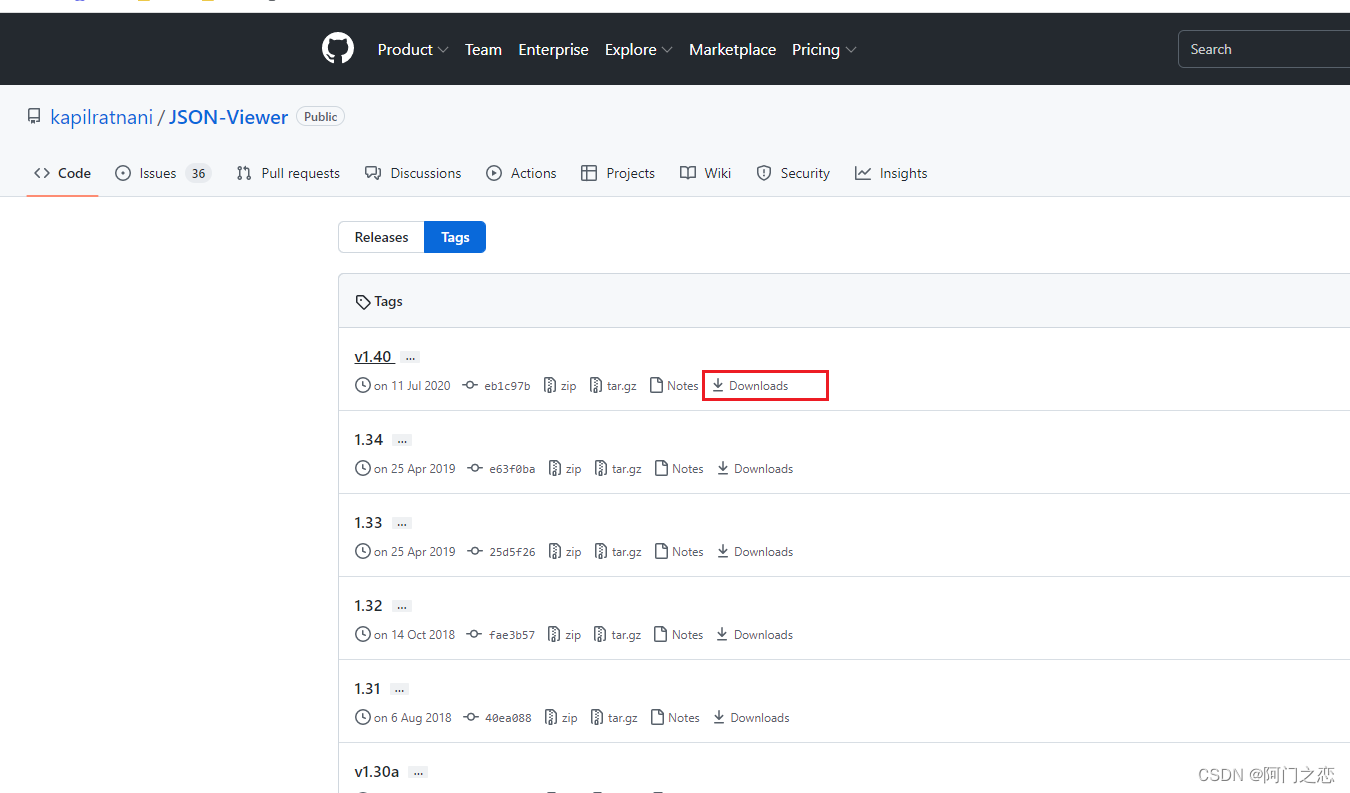Open the Enterprise page
The width and height of the screenshot is (1350, 793).
coord(553,49)
